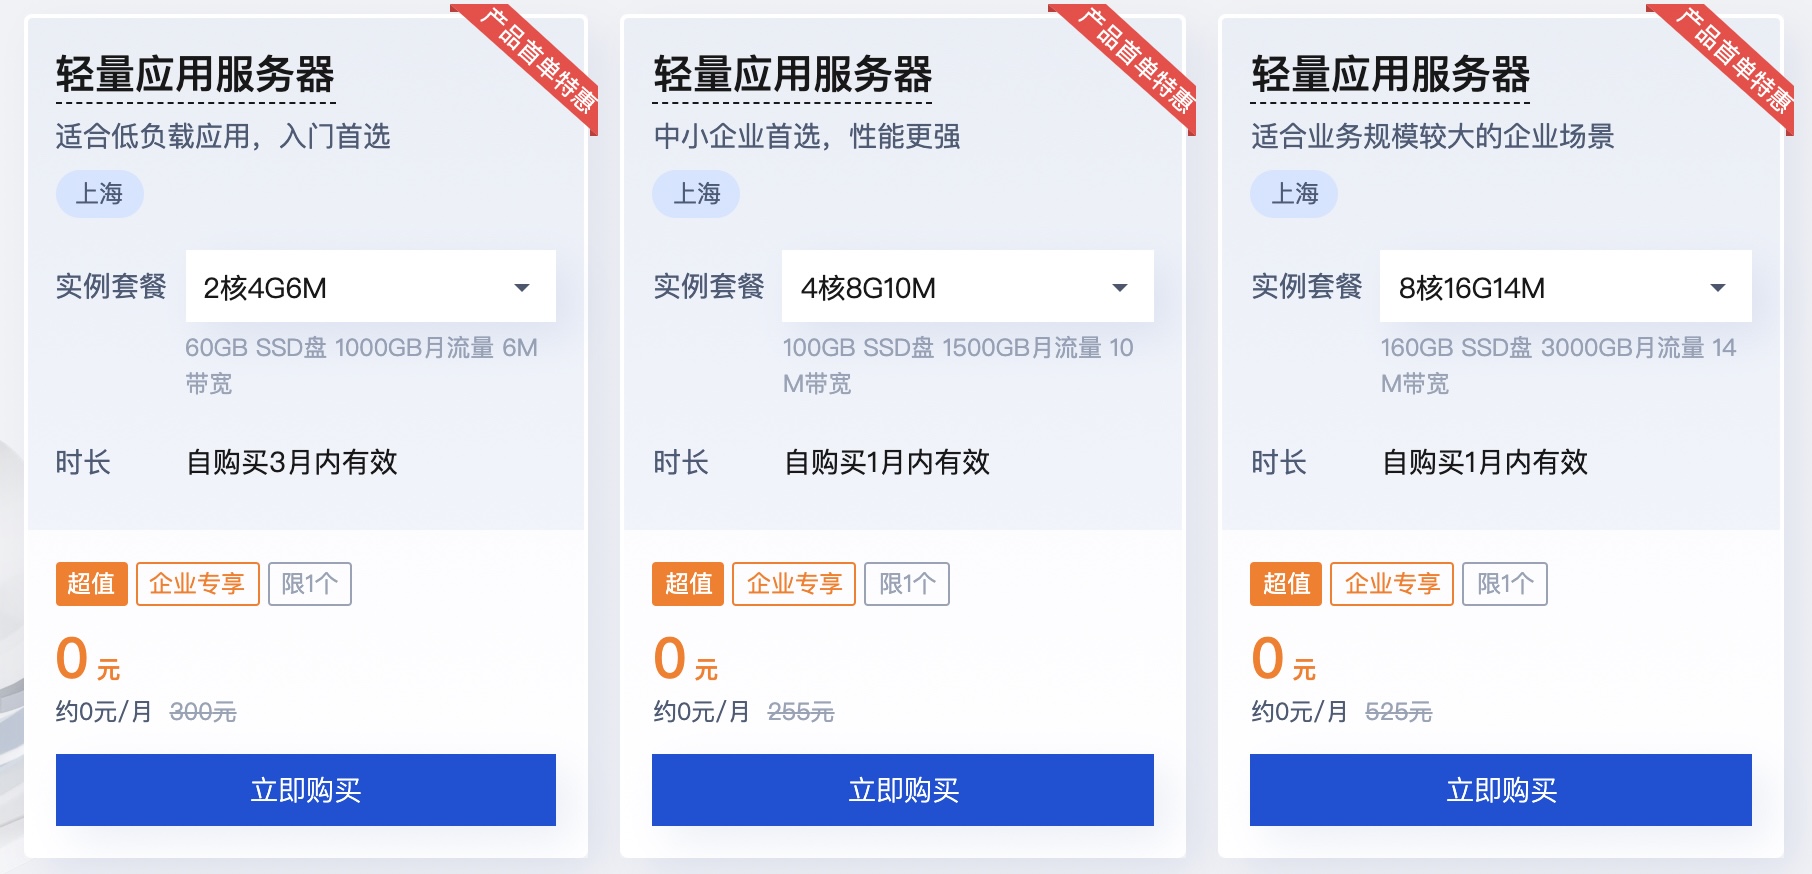This screenshot has height=874, width=1812.
Task: Click 立即购买 on the 4核8G10M card
Action: (902, 790)
